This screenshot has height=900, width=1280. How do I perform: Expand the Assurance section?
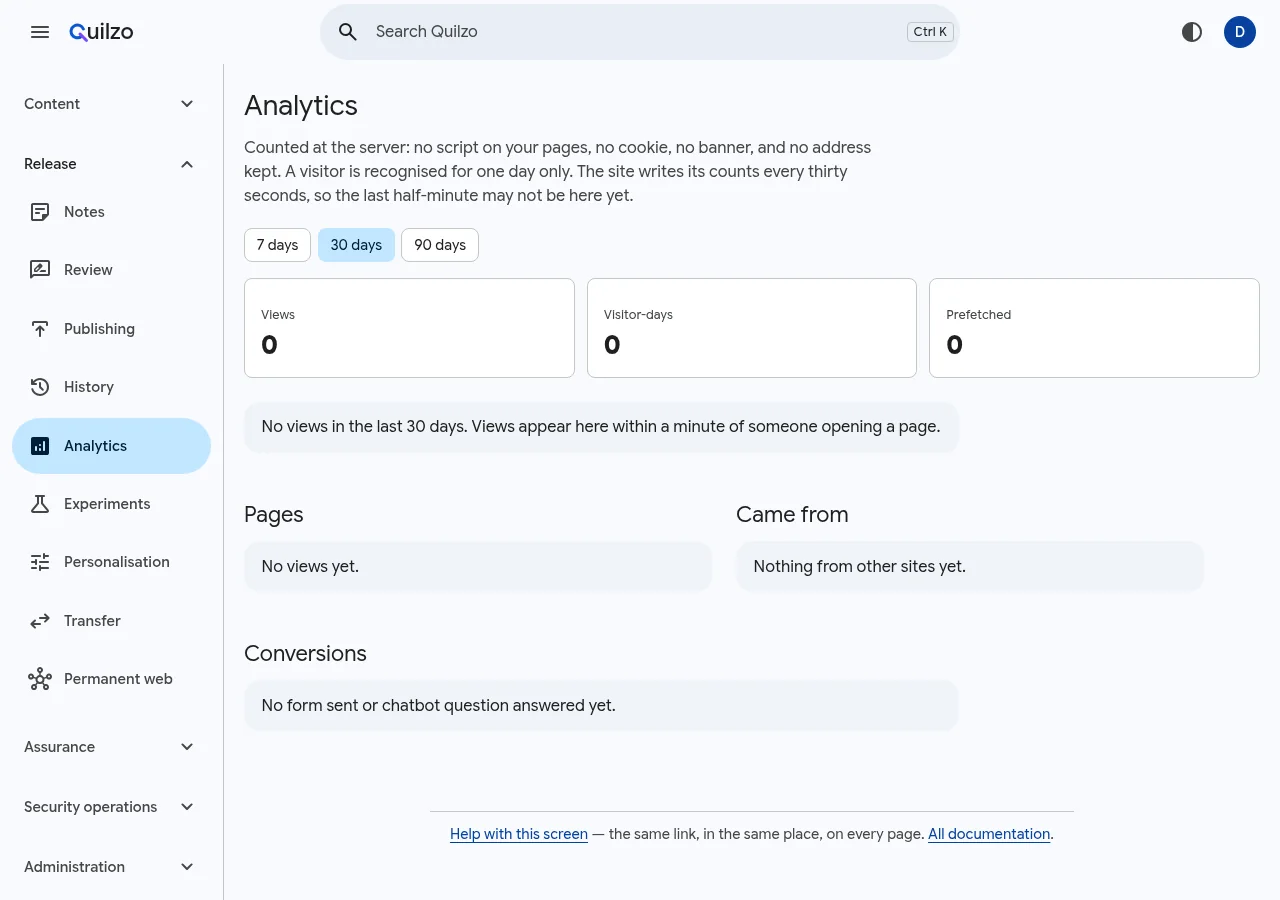coord(111,747)
